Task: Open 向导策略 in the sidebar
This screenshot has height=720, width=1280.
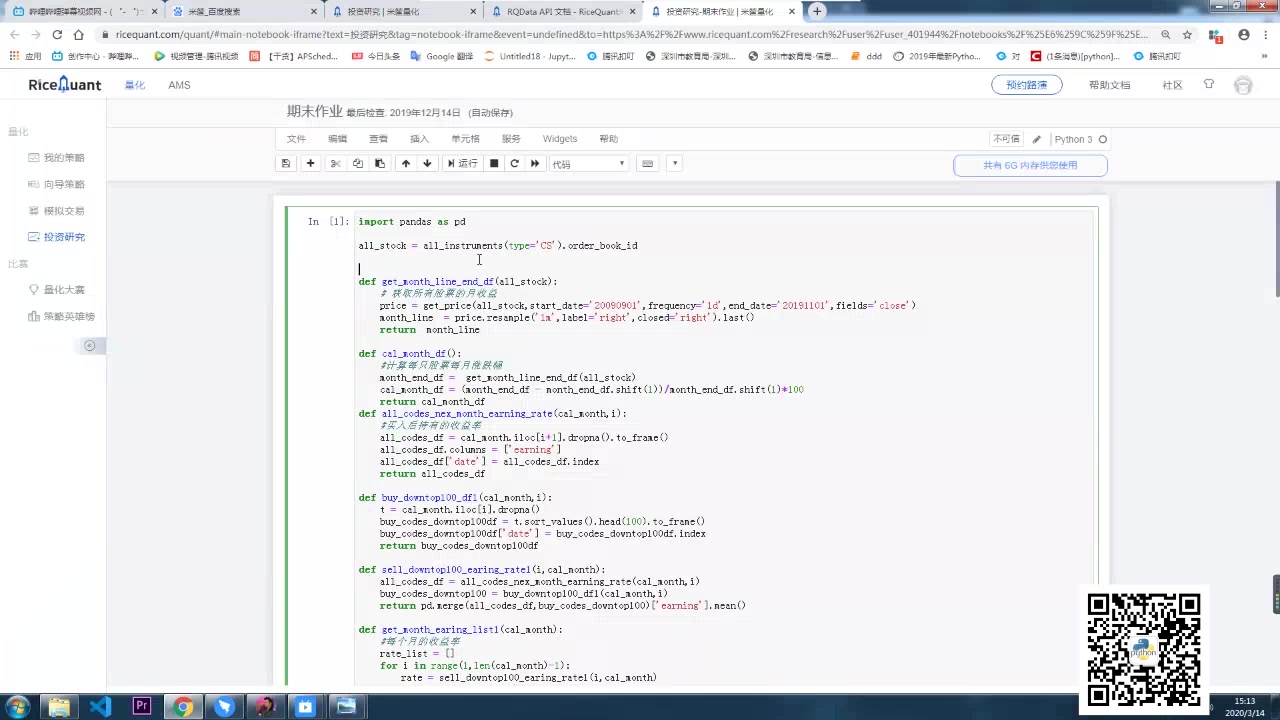Action: [x=56, y=185]
